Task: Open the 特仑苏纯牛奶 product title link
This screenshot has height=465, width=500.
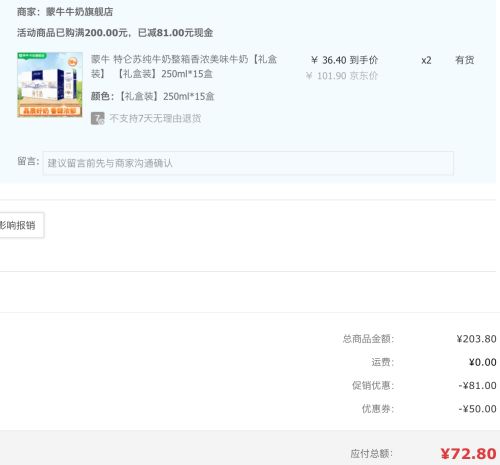Action: (184, 66)
